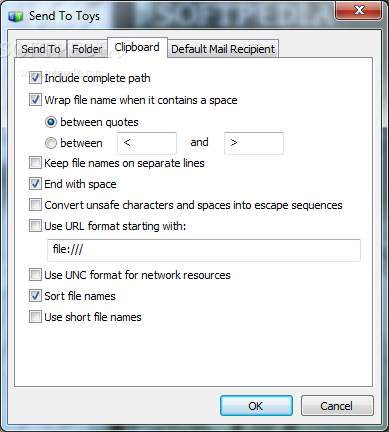Uncheck Include complete path
Image resolution: width=389 pixels, height=432 pixels.
(x=35, y=78)
